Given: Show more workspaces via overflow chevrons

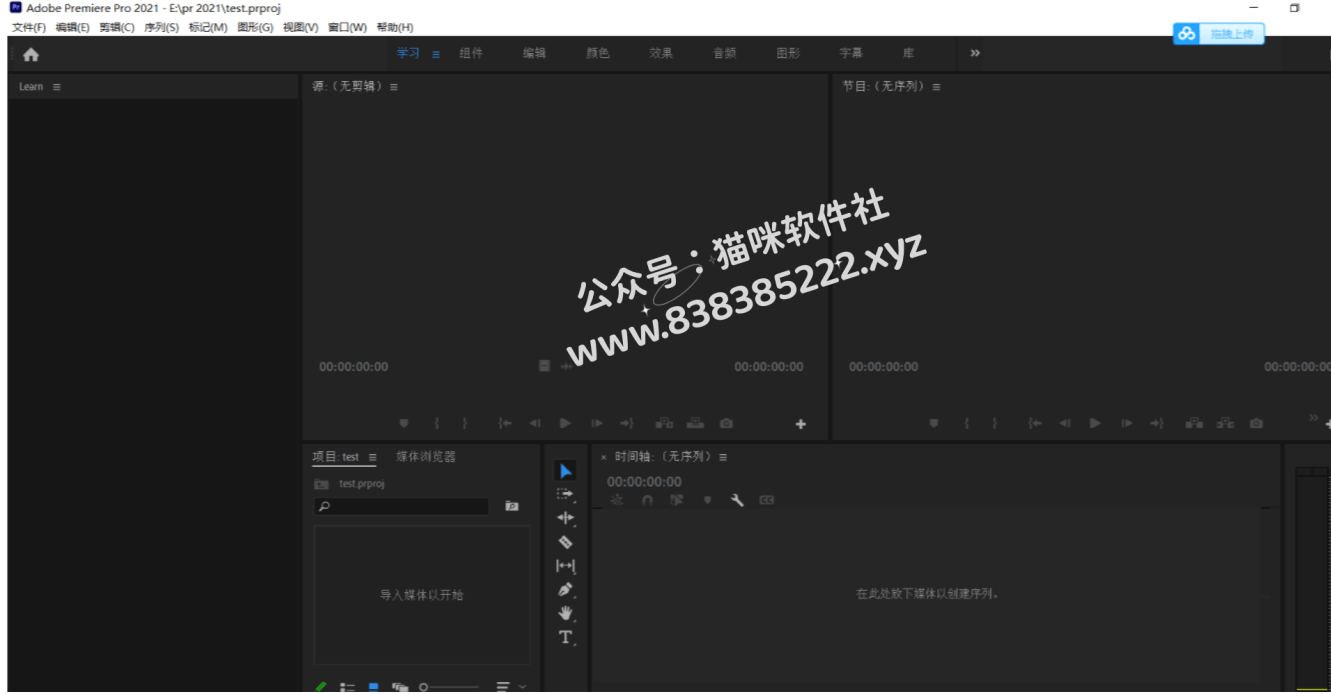Looking at the screenshot, I should tap(975, 53).
